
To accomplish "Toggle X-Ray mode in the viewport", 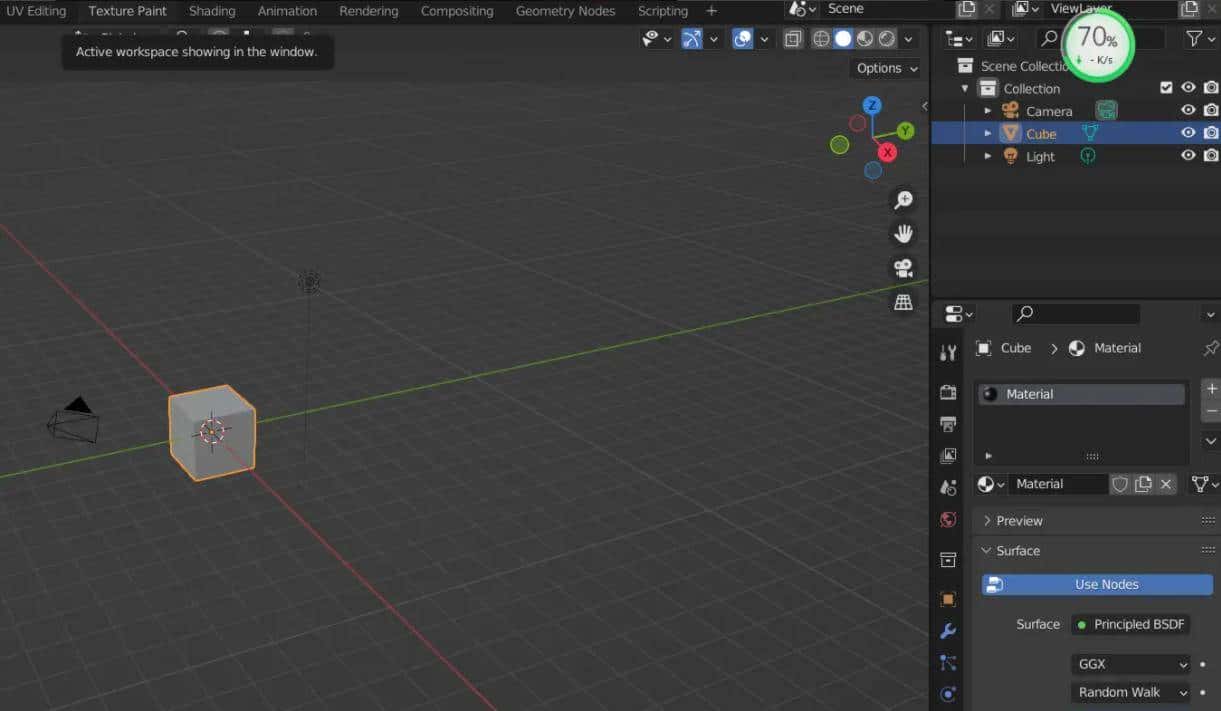I will click(793, 38).
